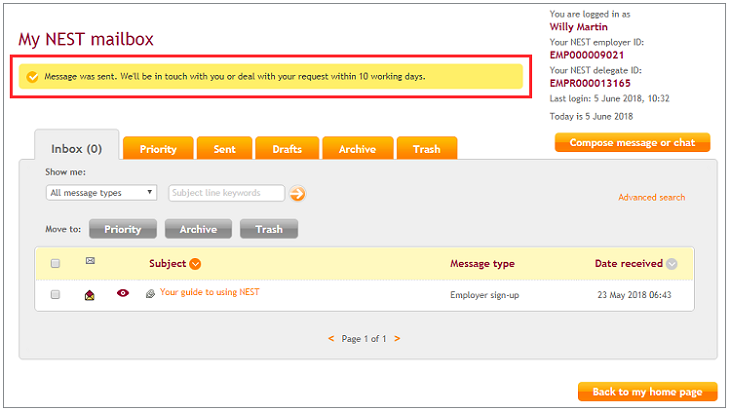Open the Sent tab
Screen dimensions: 730x412
point(224,149)
